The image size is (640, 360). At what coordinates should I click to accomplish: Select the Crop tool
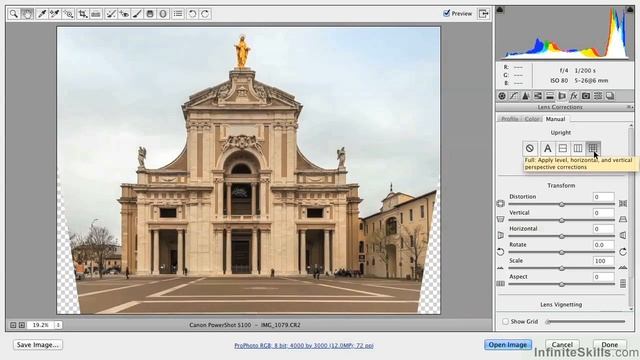click(x=83, y=14)
